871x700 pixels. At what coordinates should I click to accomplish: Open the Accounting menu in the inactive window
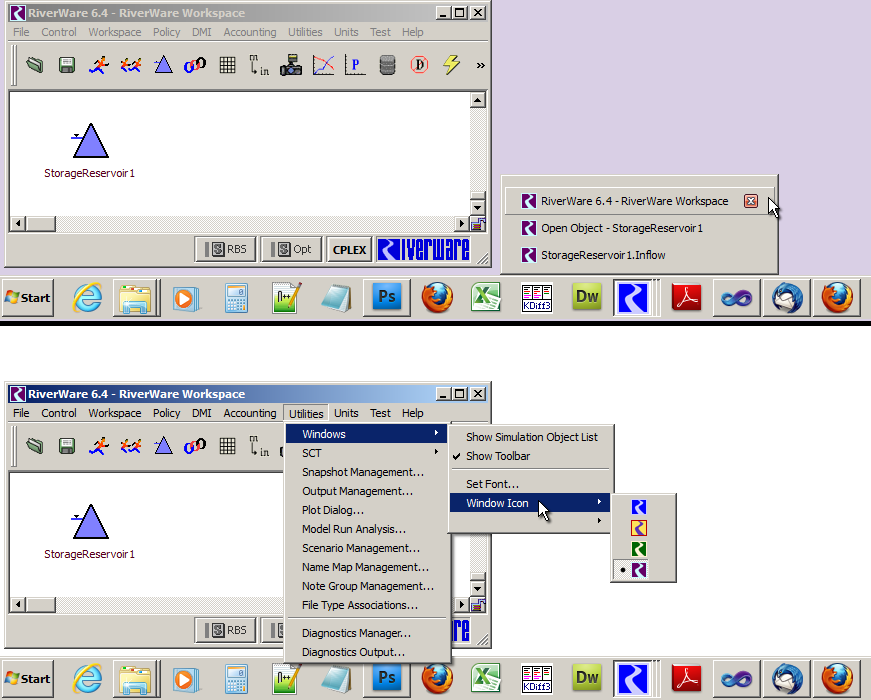pyautogui.click(x=250, y=32)
